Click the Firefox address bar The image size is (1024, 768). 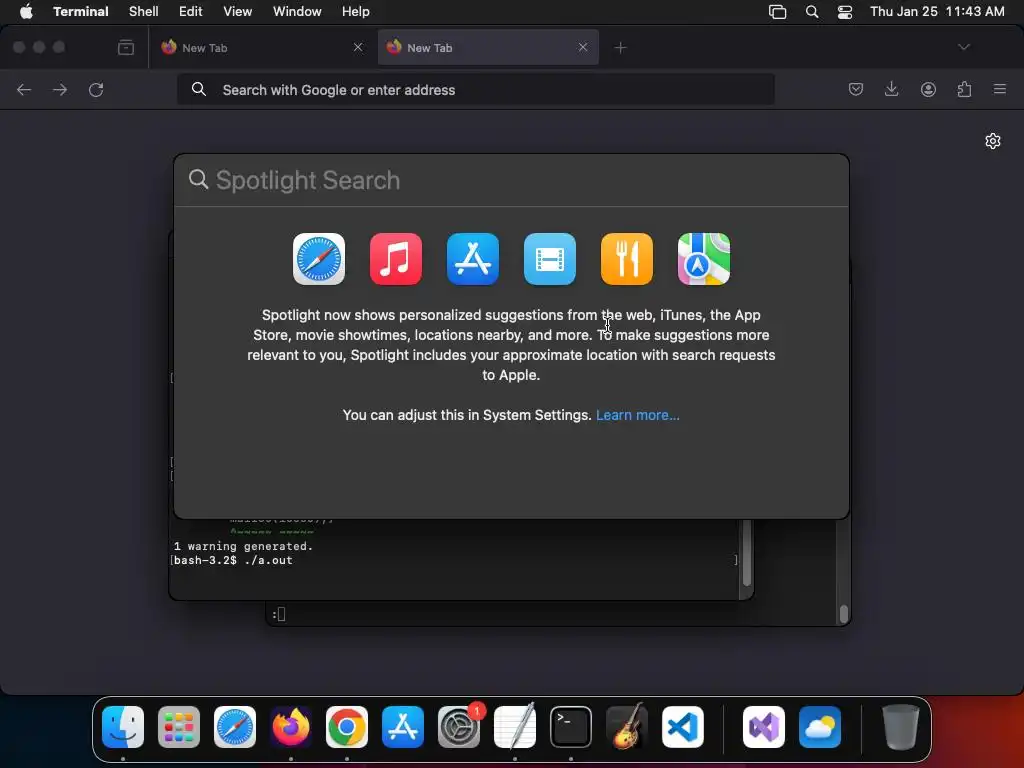[x=476, y=89]
